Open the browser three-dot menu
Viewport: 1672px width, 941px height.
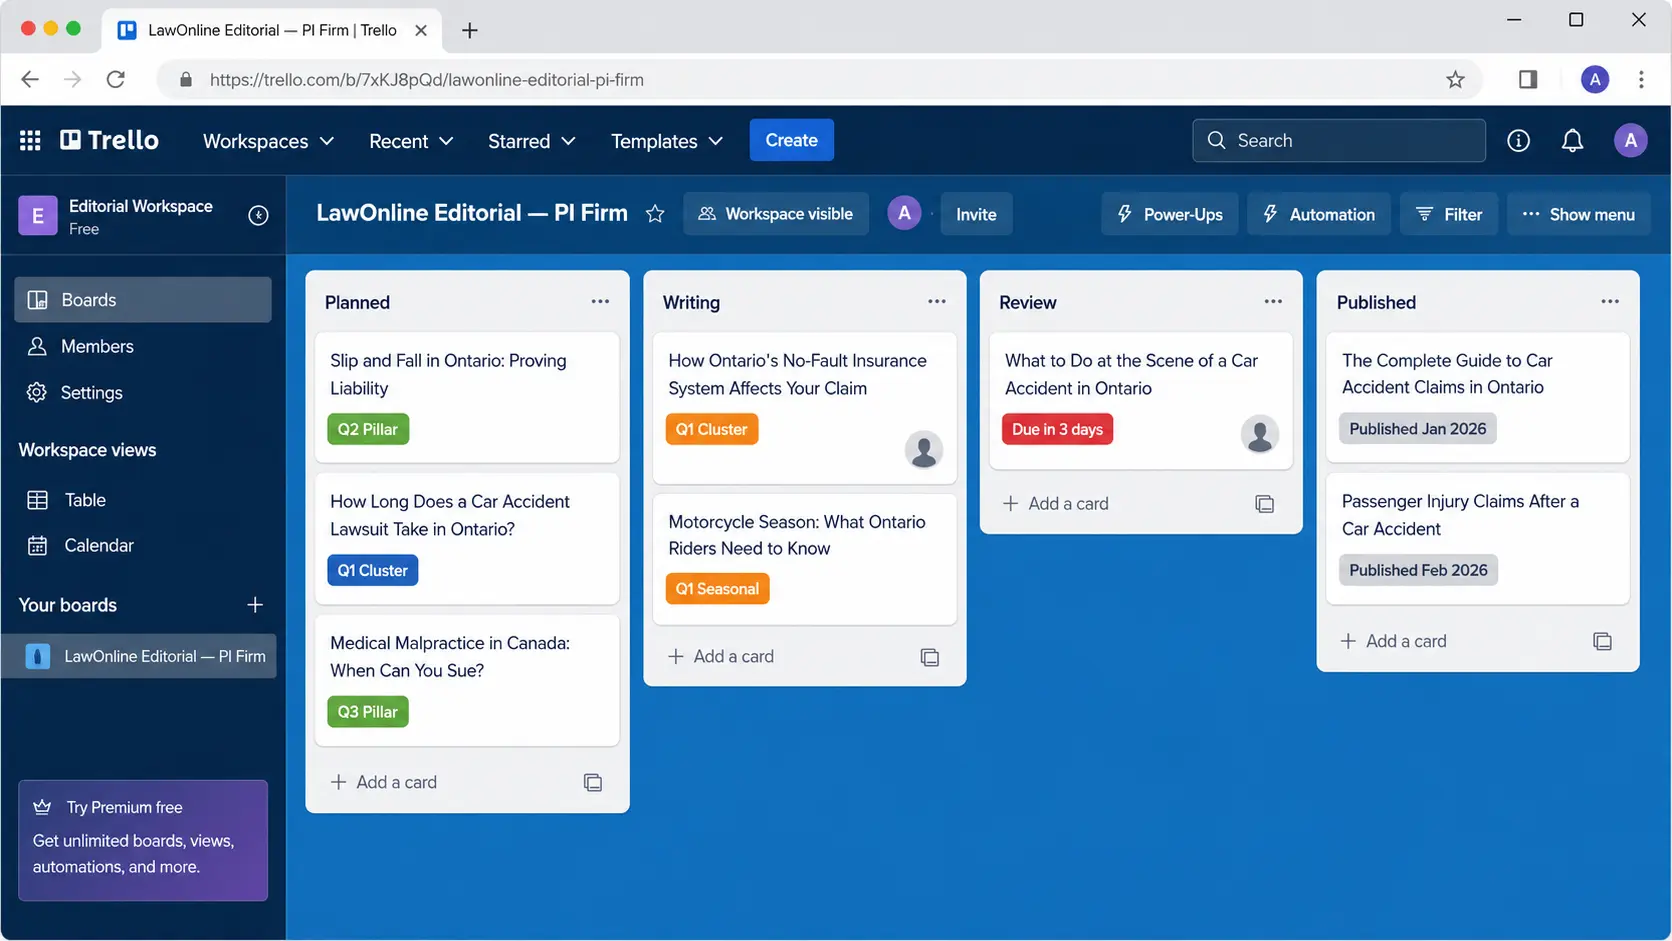coord(1641,80)
